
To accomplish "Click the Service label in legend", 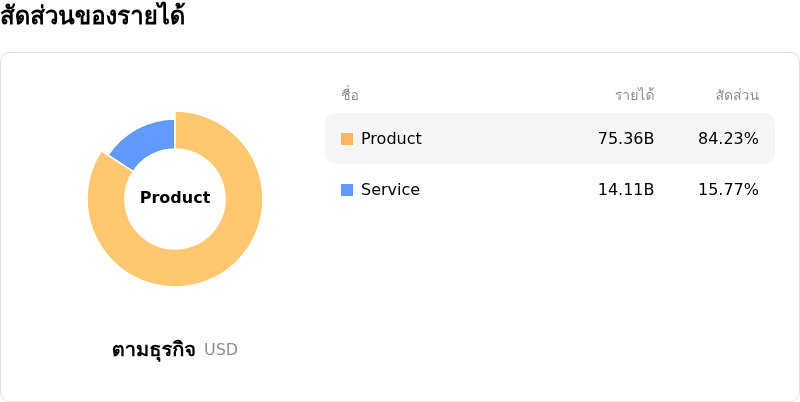I will coord(390,190).
